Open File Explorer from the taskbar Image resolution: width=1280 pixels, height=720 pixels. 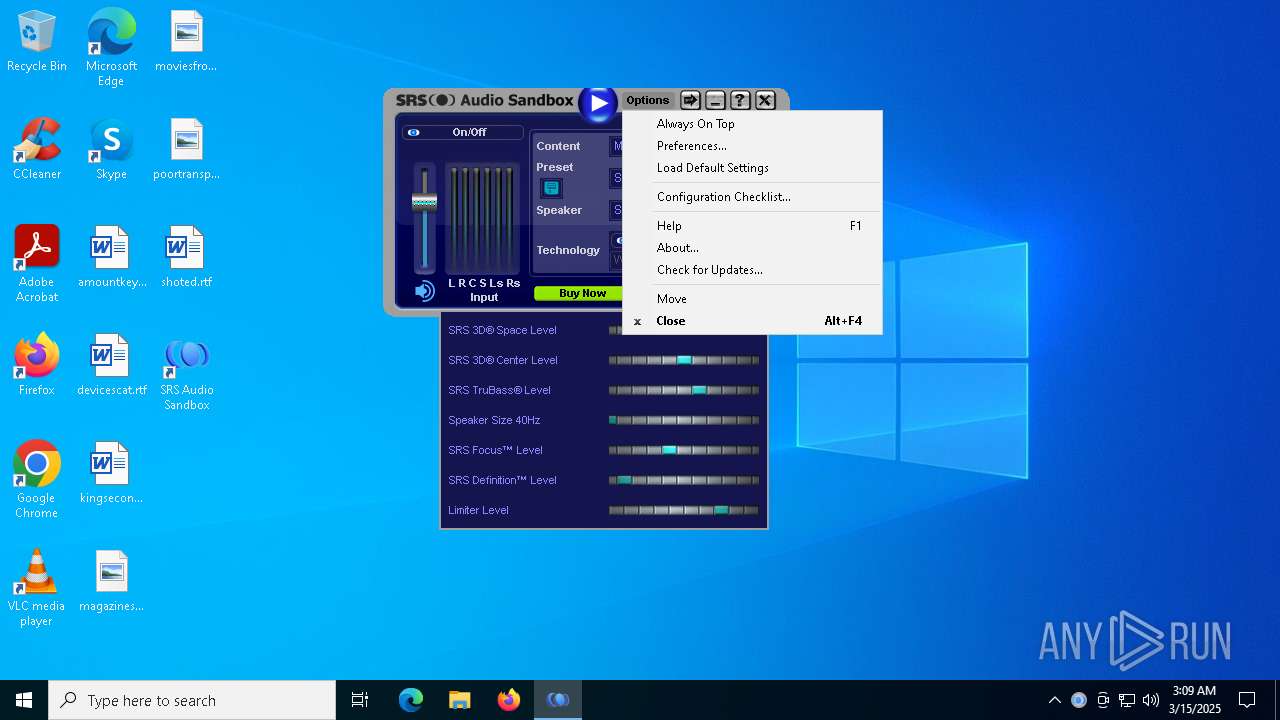click(459, 700)
